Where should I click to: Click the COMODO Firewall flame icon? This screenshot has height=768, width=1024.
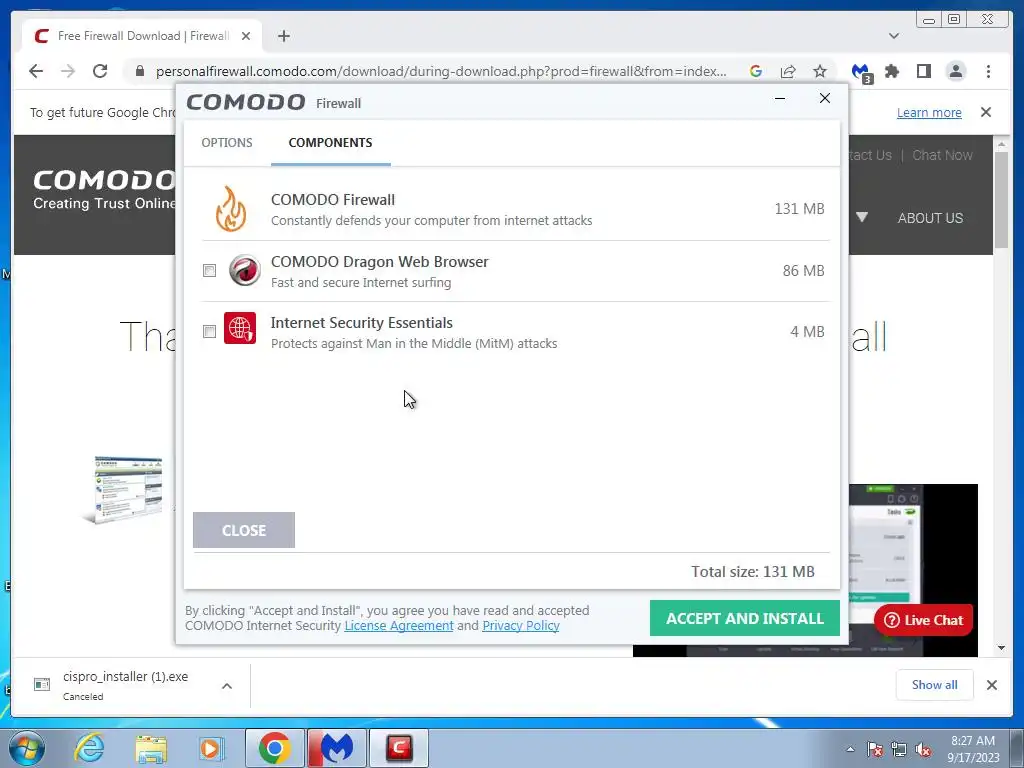[231, 209]
